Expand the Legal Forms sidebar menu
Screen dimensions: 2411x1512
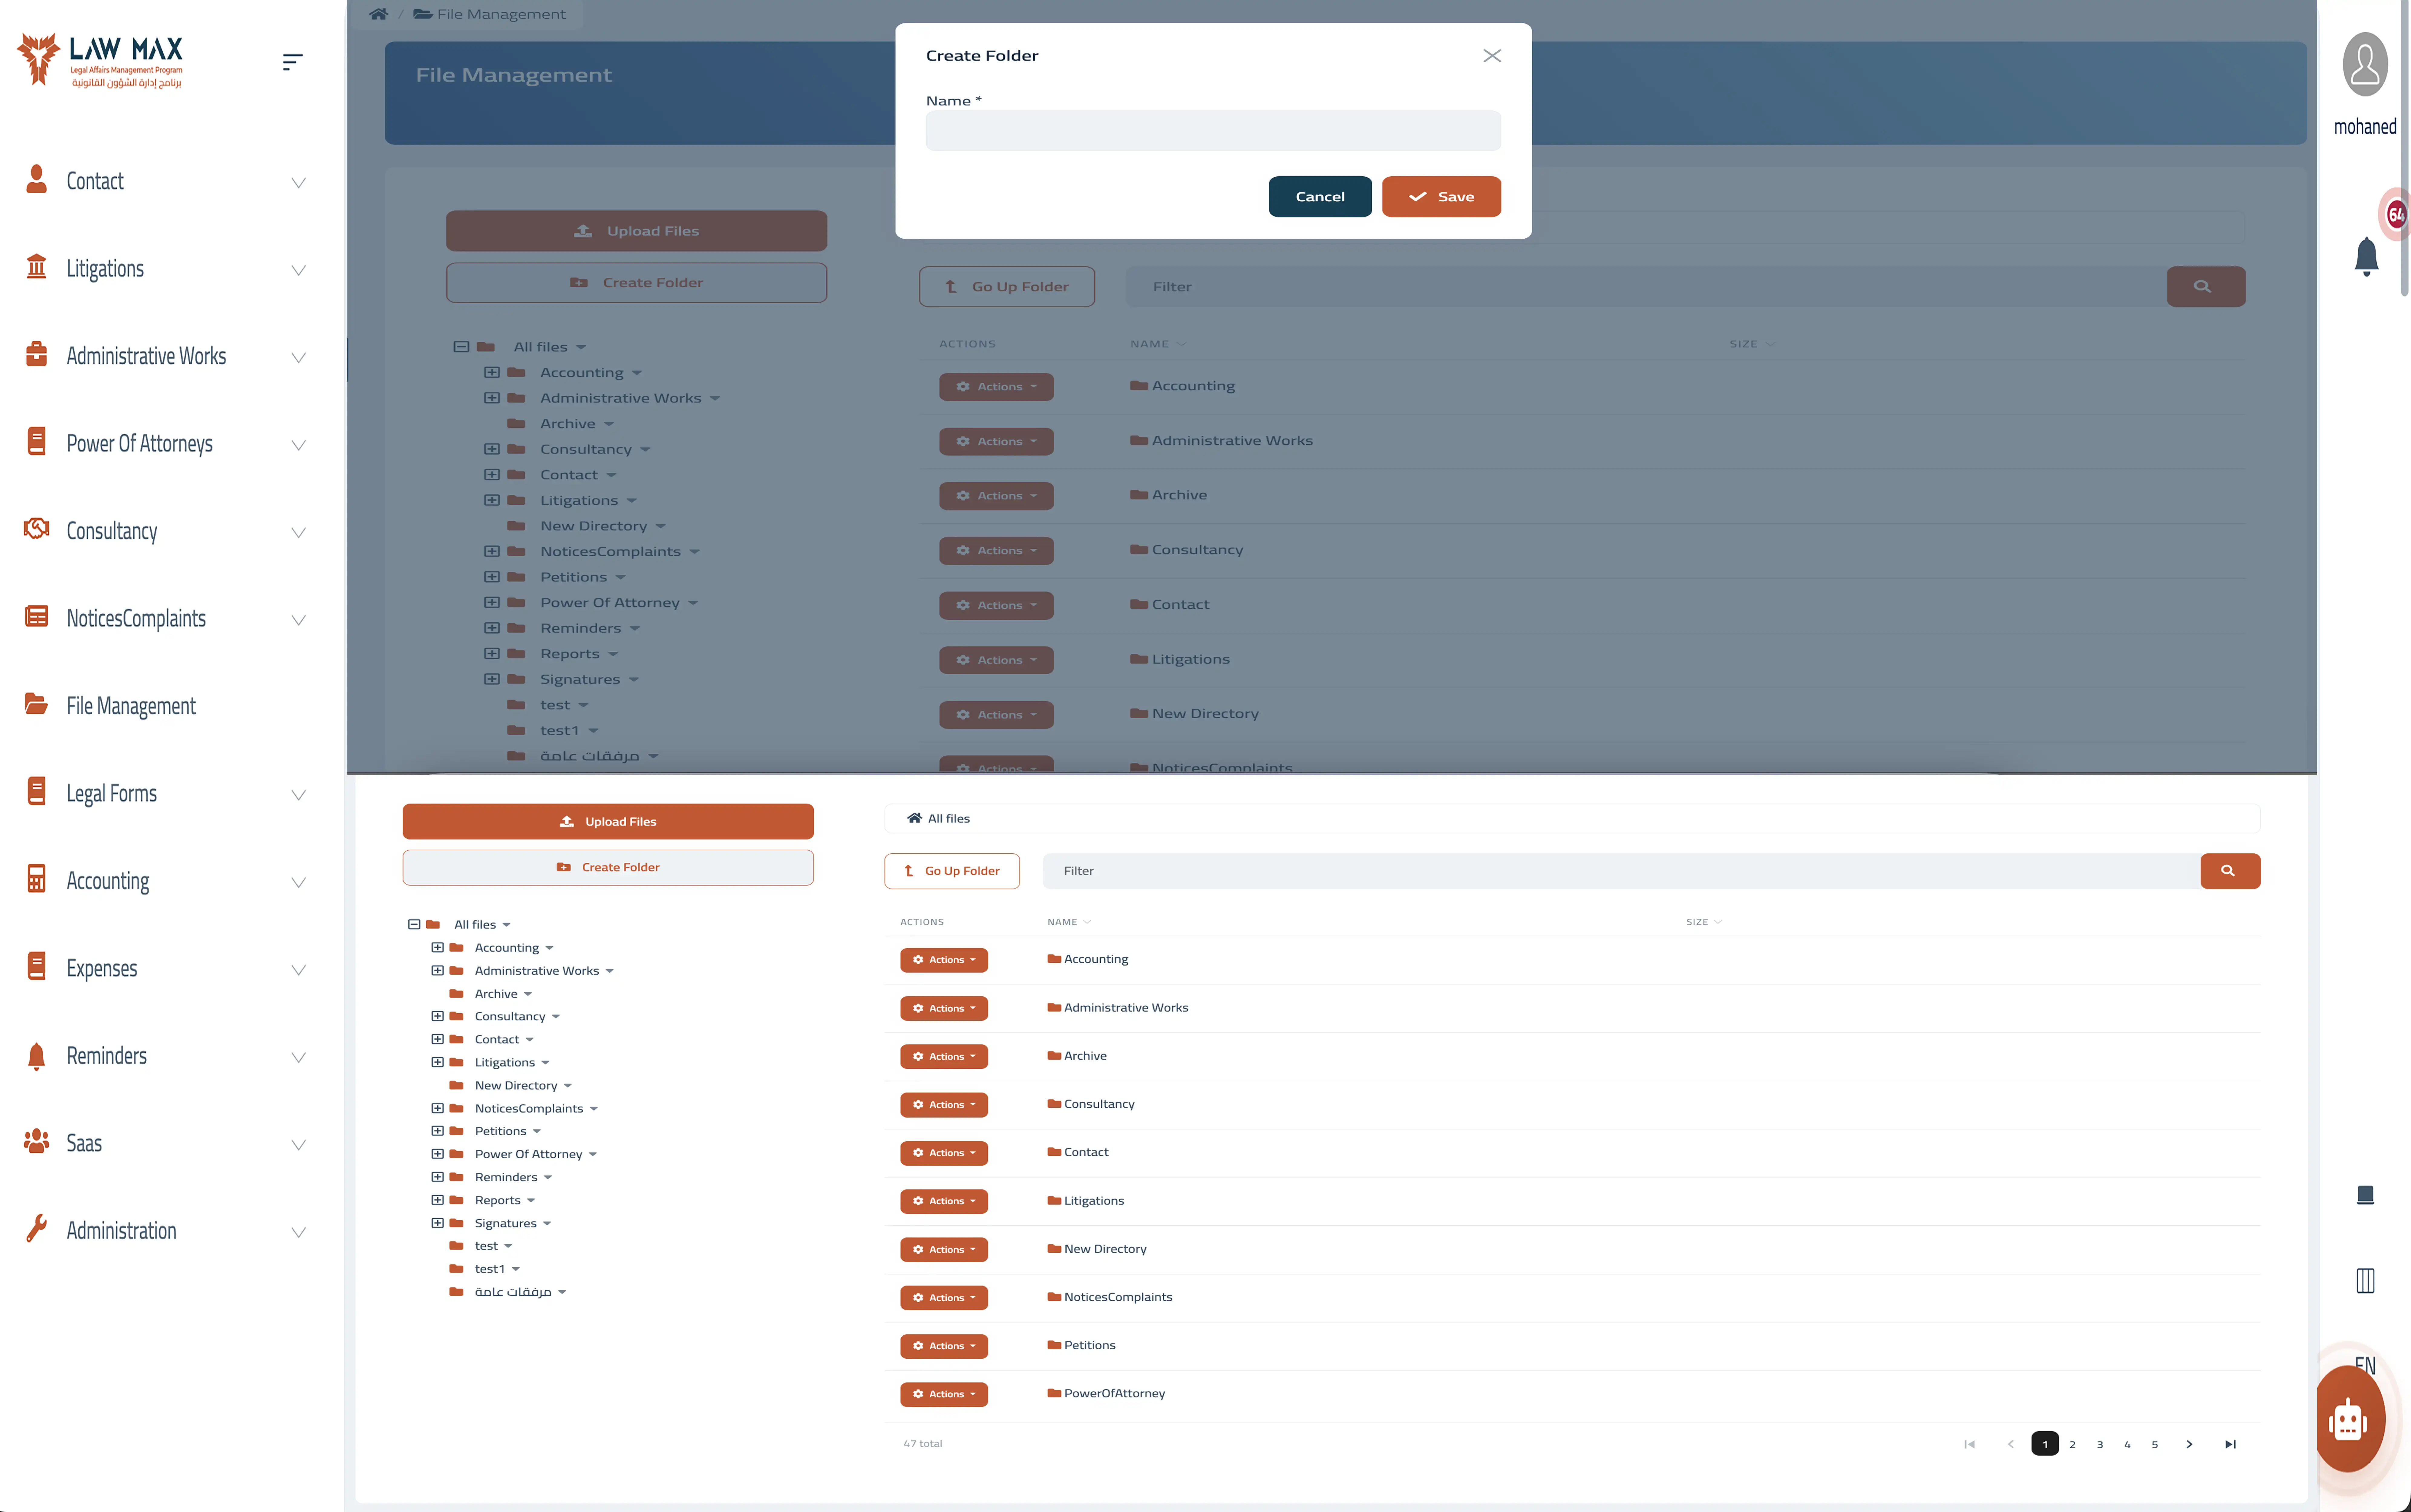click(x=298, y=795)
